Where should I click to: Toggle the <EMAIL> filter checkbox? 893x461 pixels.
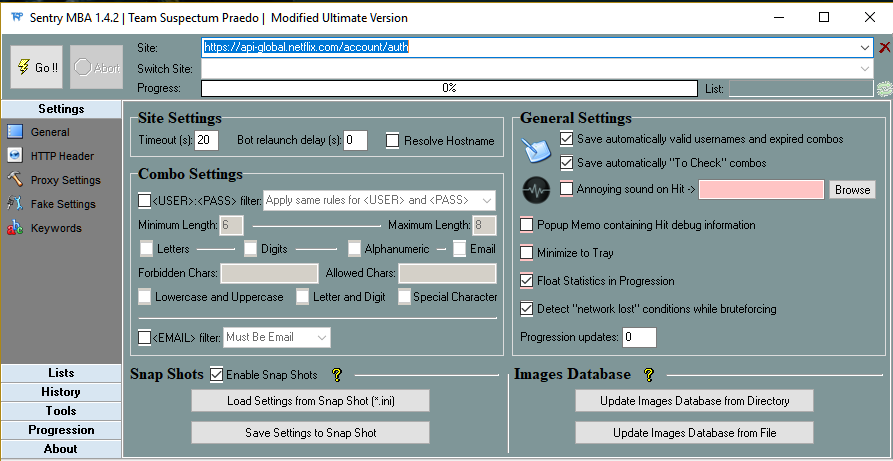tap(145, 337)
